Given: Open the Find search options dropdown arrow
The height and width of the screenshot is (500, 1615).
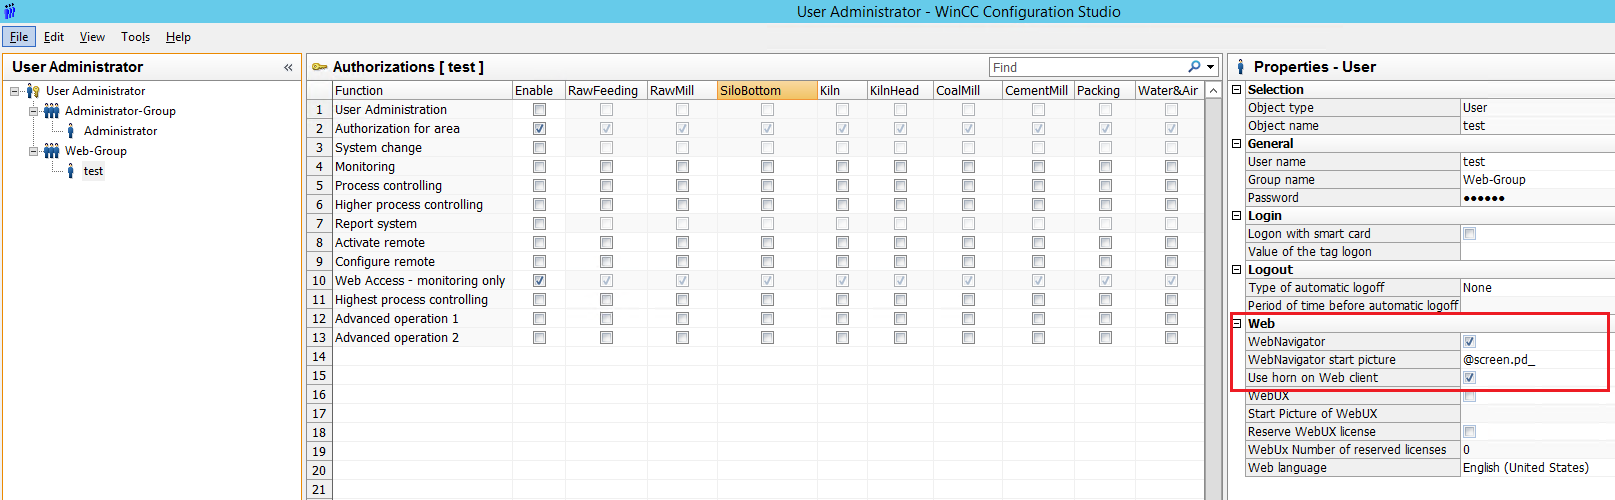Looking at the screenshot, I should coord(1210,67).
